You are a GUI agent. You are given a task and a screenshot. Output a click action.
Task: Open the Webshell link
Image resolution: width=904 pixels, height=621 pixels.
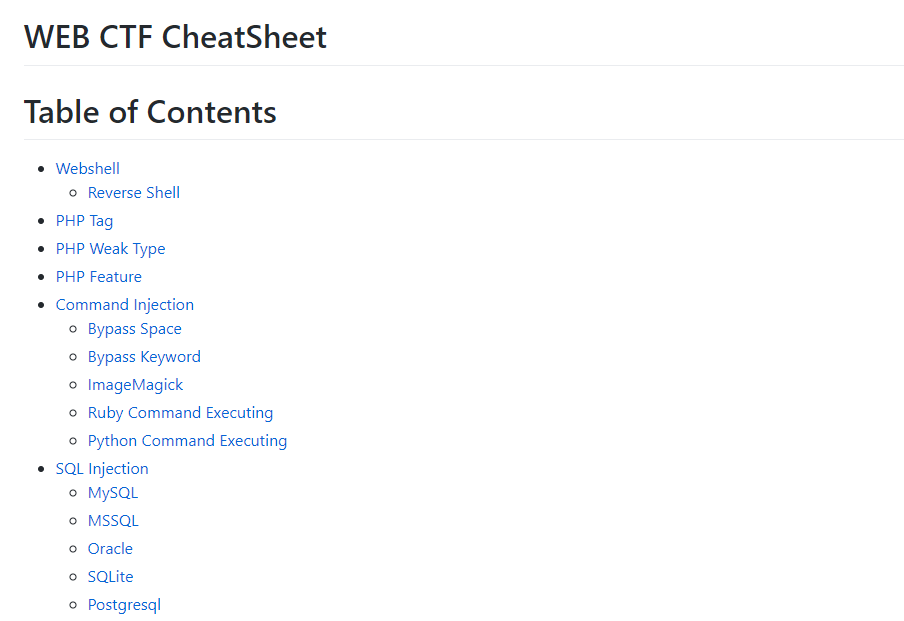(x=88, y=169)
